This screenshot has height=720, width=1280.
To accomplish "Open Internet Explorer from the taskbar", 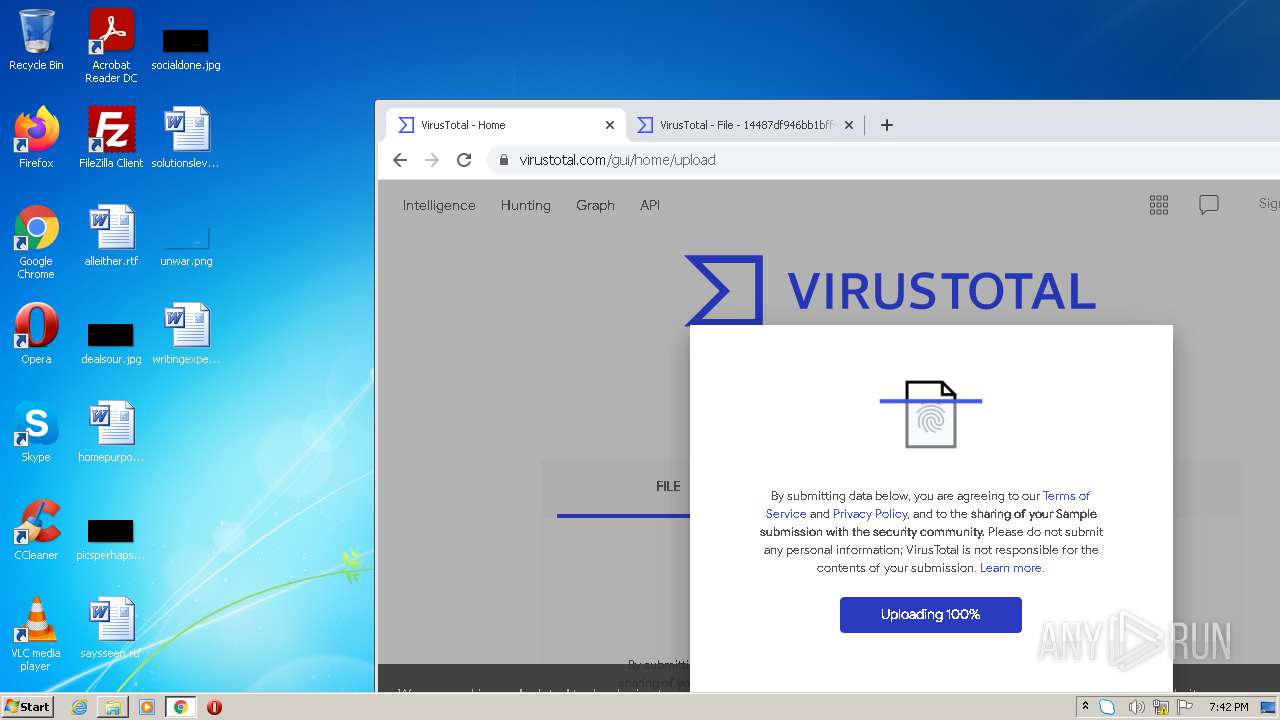I will [x=79, y=707].
